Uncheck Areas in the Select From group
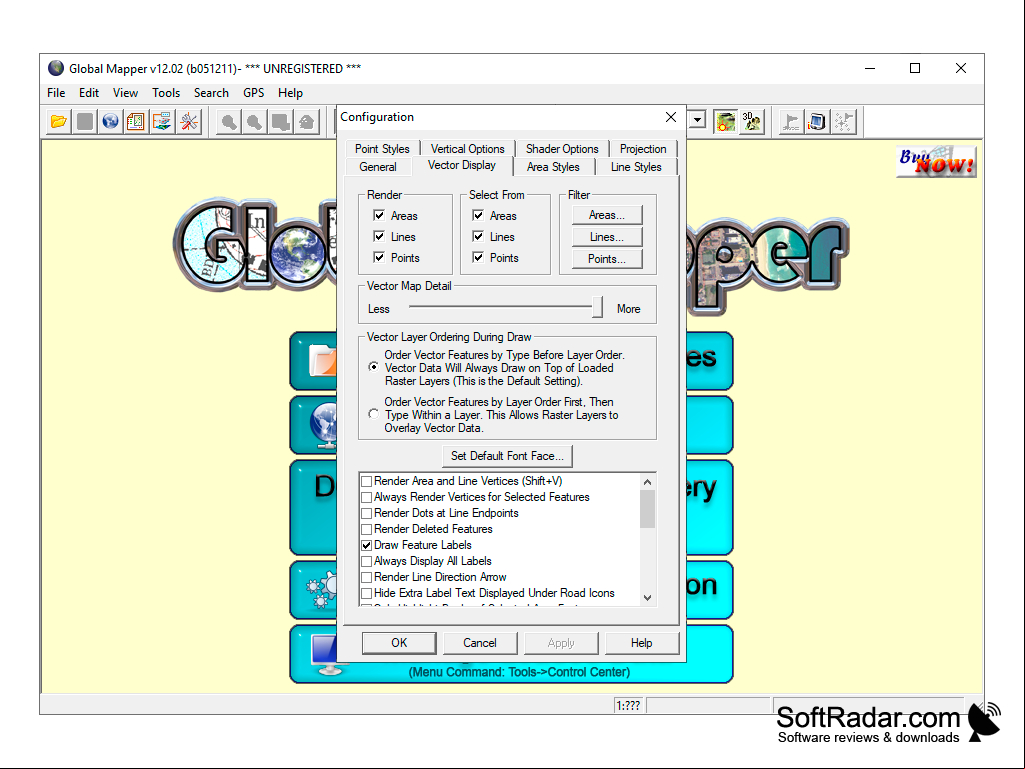 pos(479,215)
